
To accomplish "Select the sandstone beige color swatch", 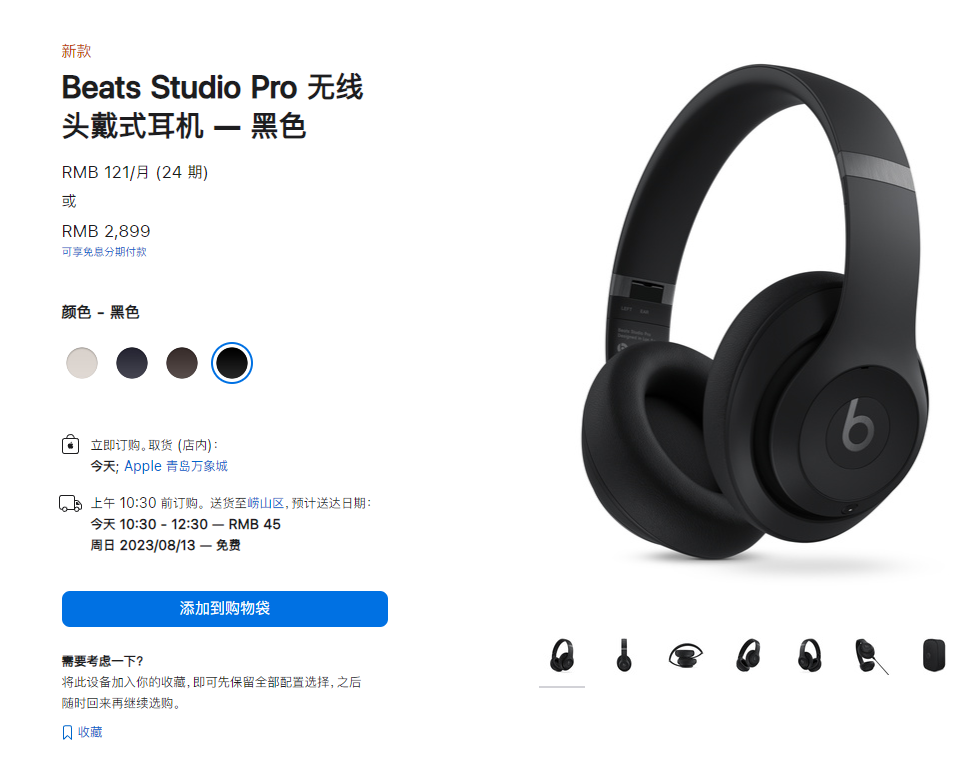I will (82, 363).
